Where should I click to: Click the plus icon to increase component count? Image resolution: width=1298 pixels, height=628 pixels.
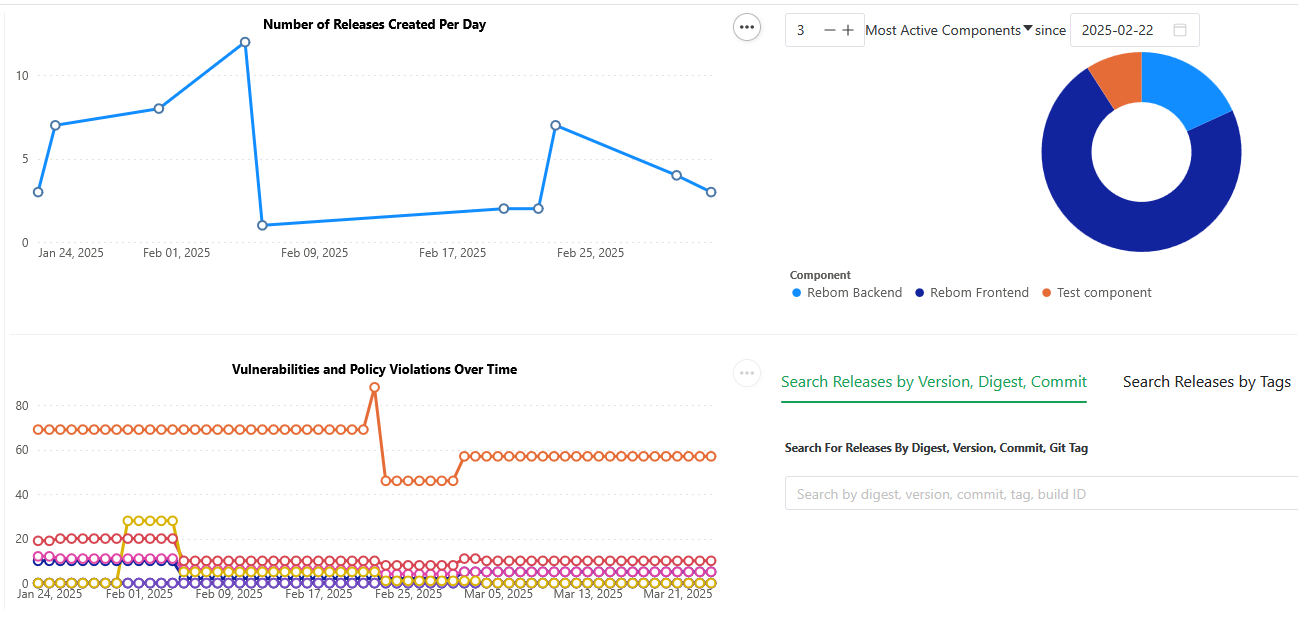[x=848, y=30]
